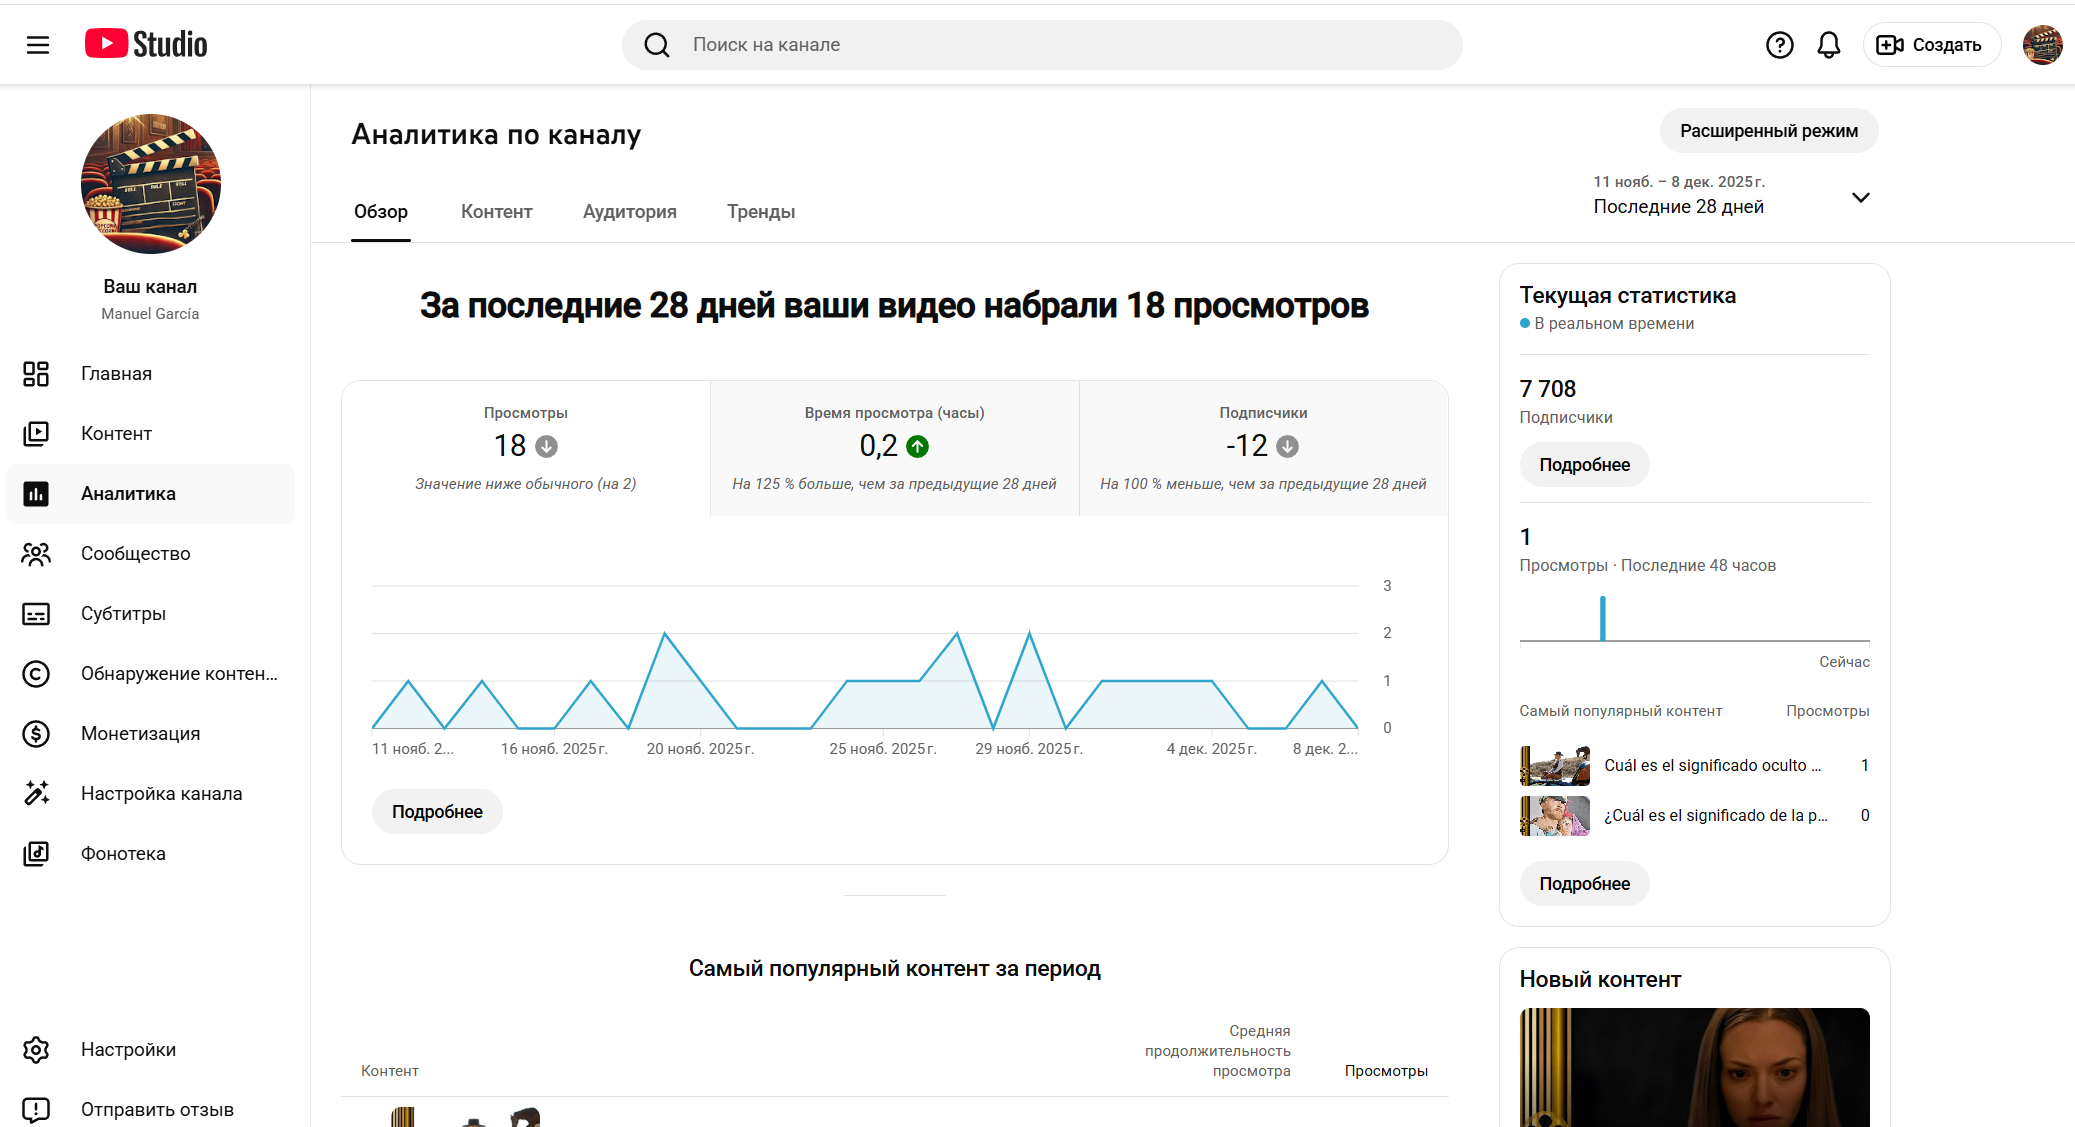Select the Время просмотра (часы) metric card
Image resolution: width=2075 pixels, height=1127 pixels.
pyautogui.click(x=894, y=448)
